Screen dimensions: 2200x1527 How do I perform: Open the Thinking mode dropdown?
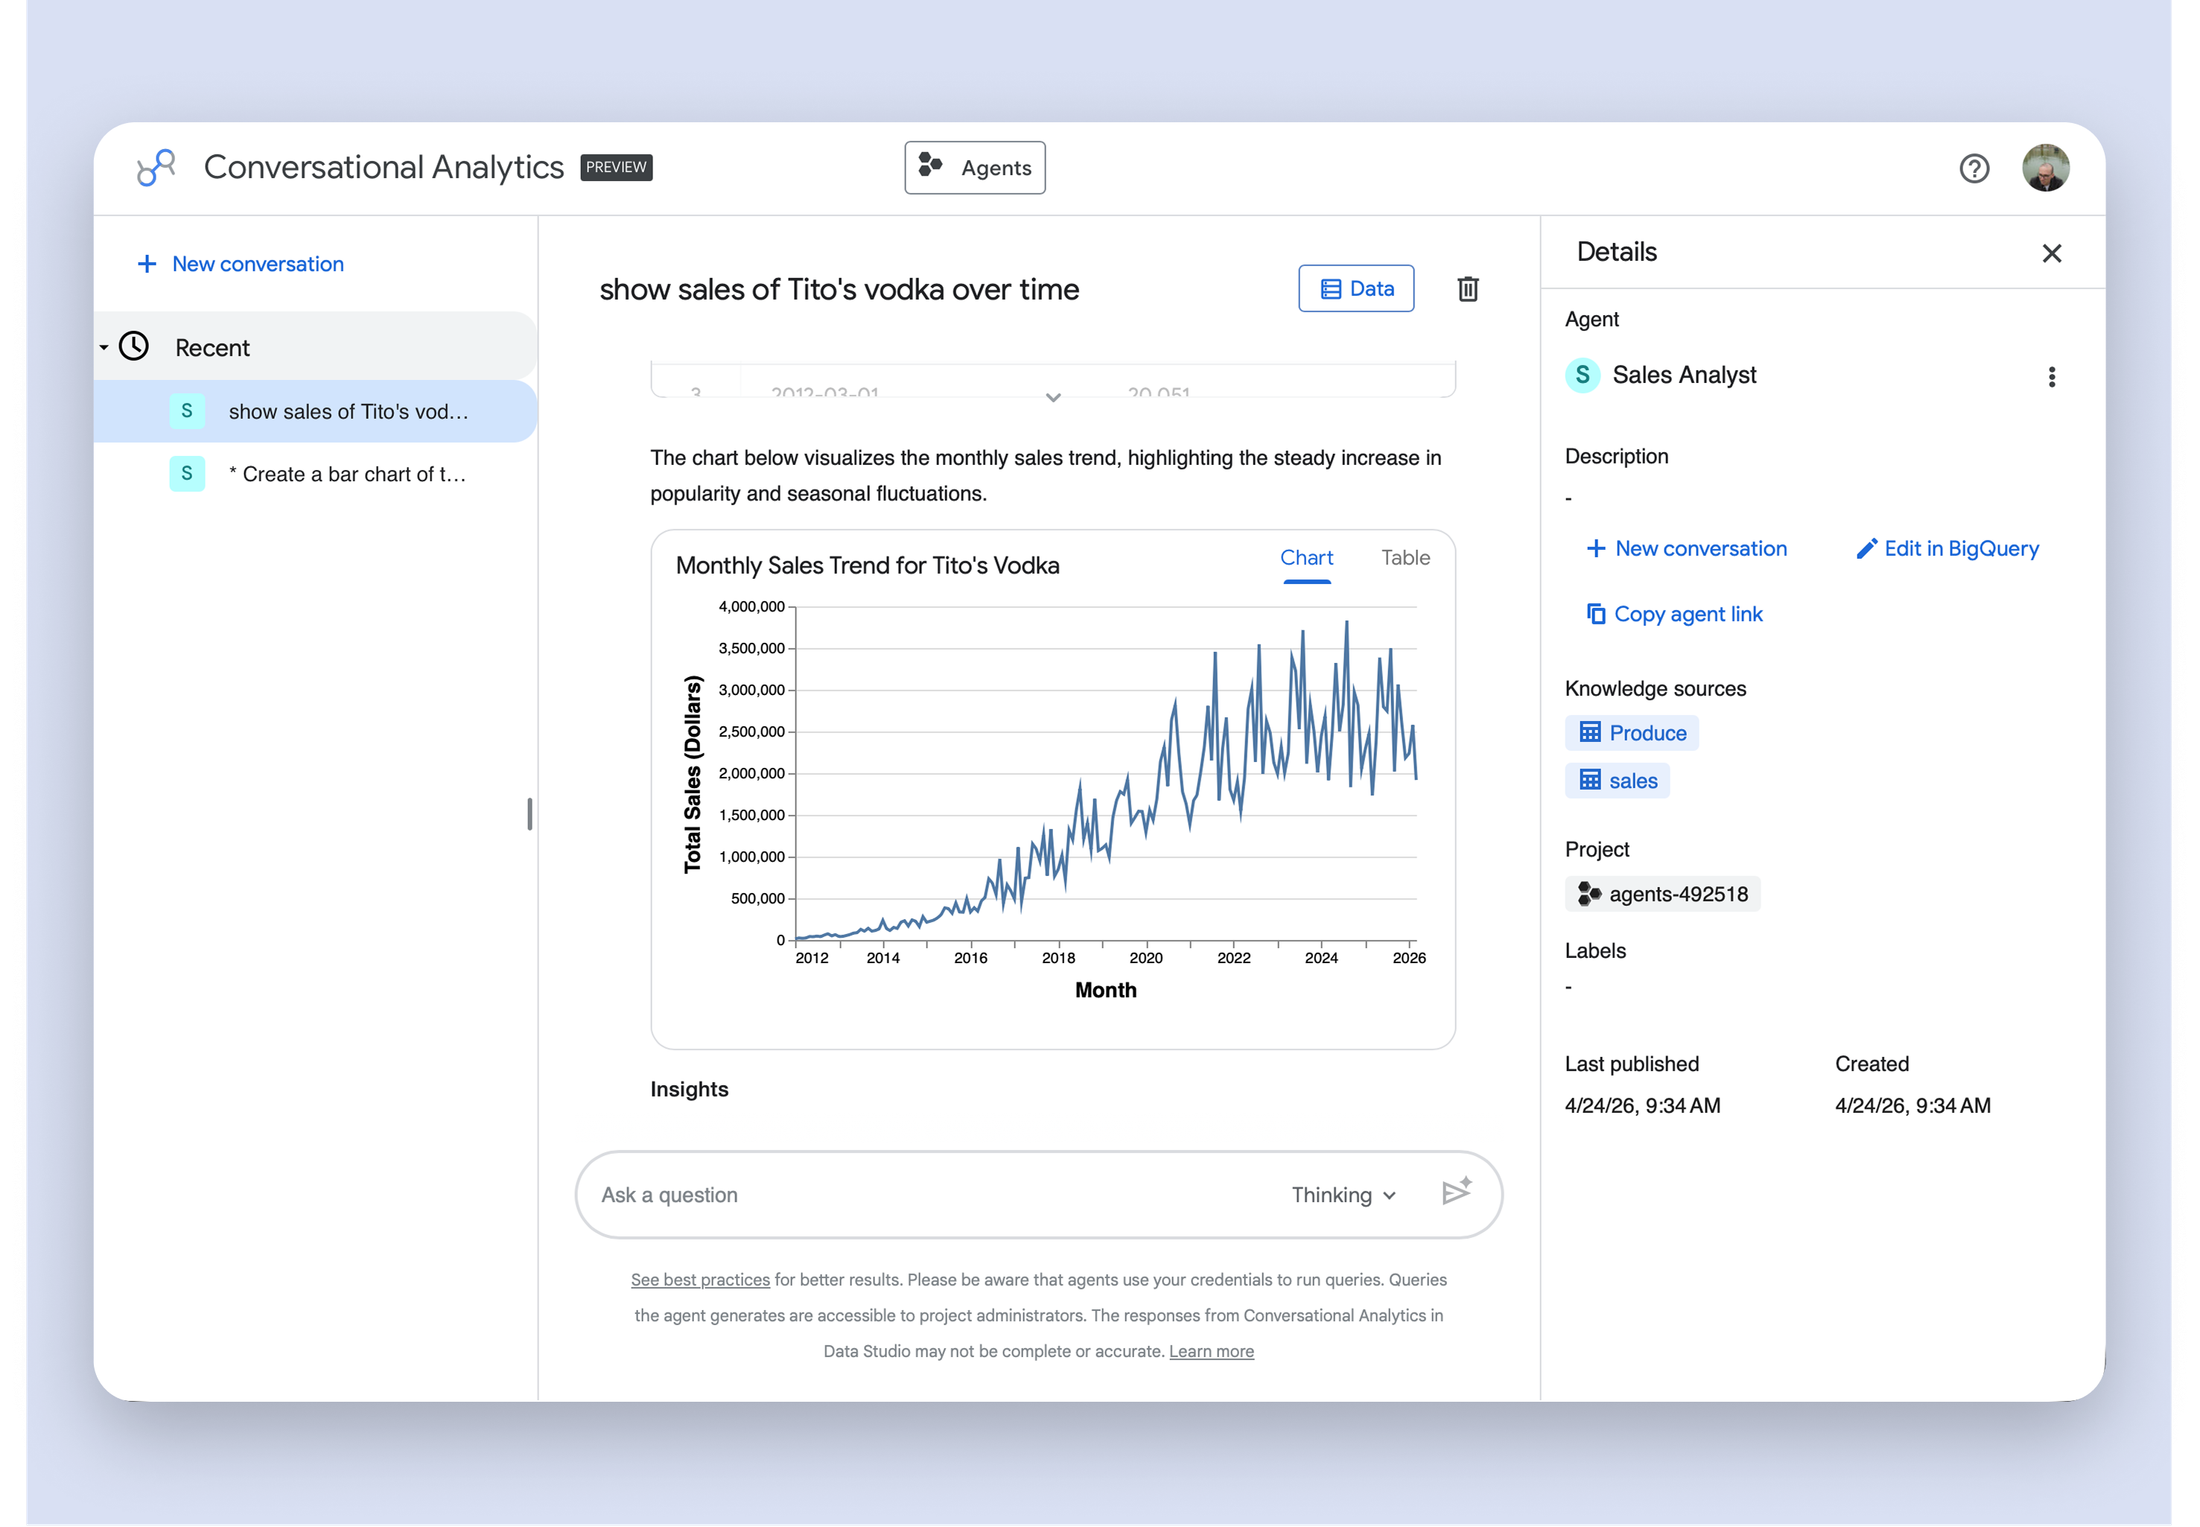coord(1343,1194)
